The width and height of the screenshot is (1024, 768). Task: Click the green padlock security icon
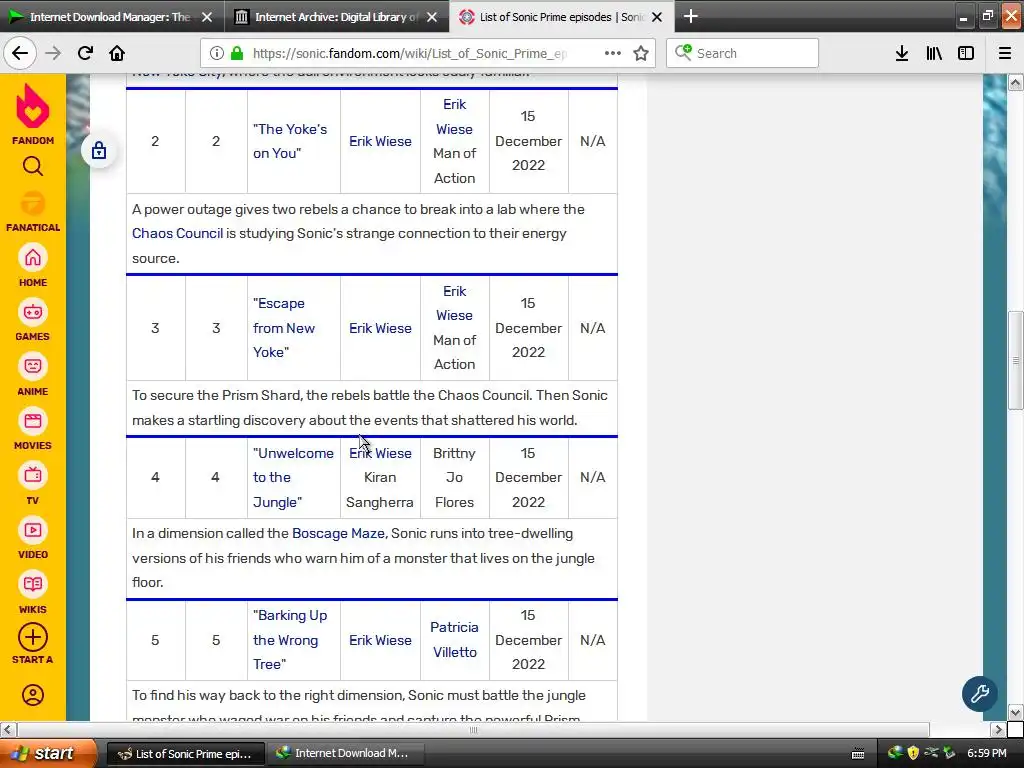(237, 54)
